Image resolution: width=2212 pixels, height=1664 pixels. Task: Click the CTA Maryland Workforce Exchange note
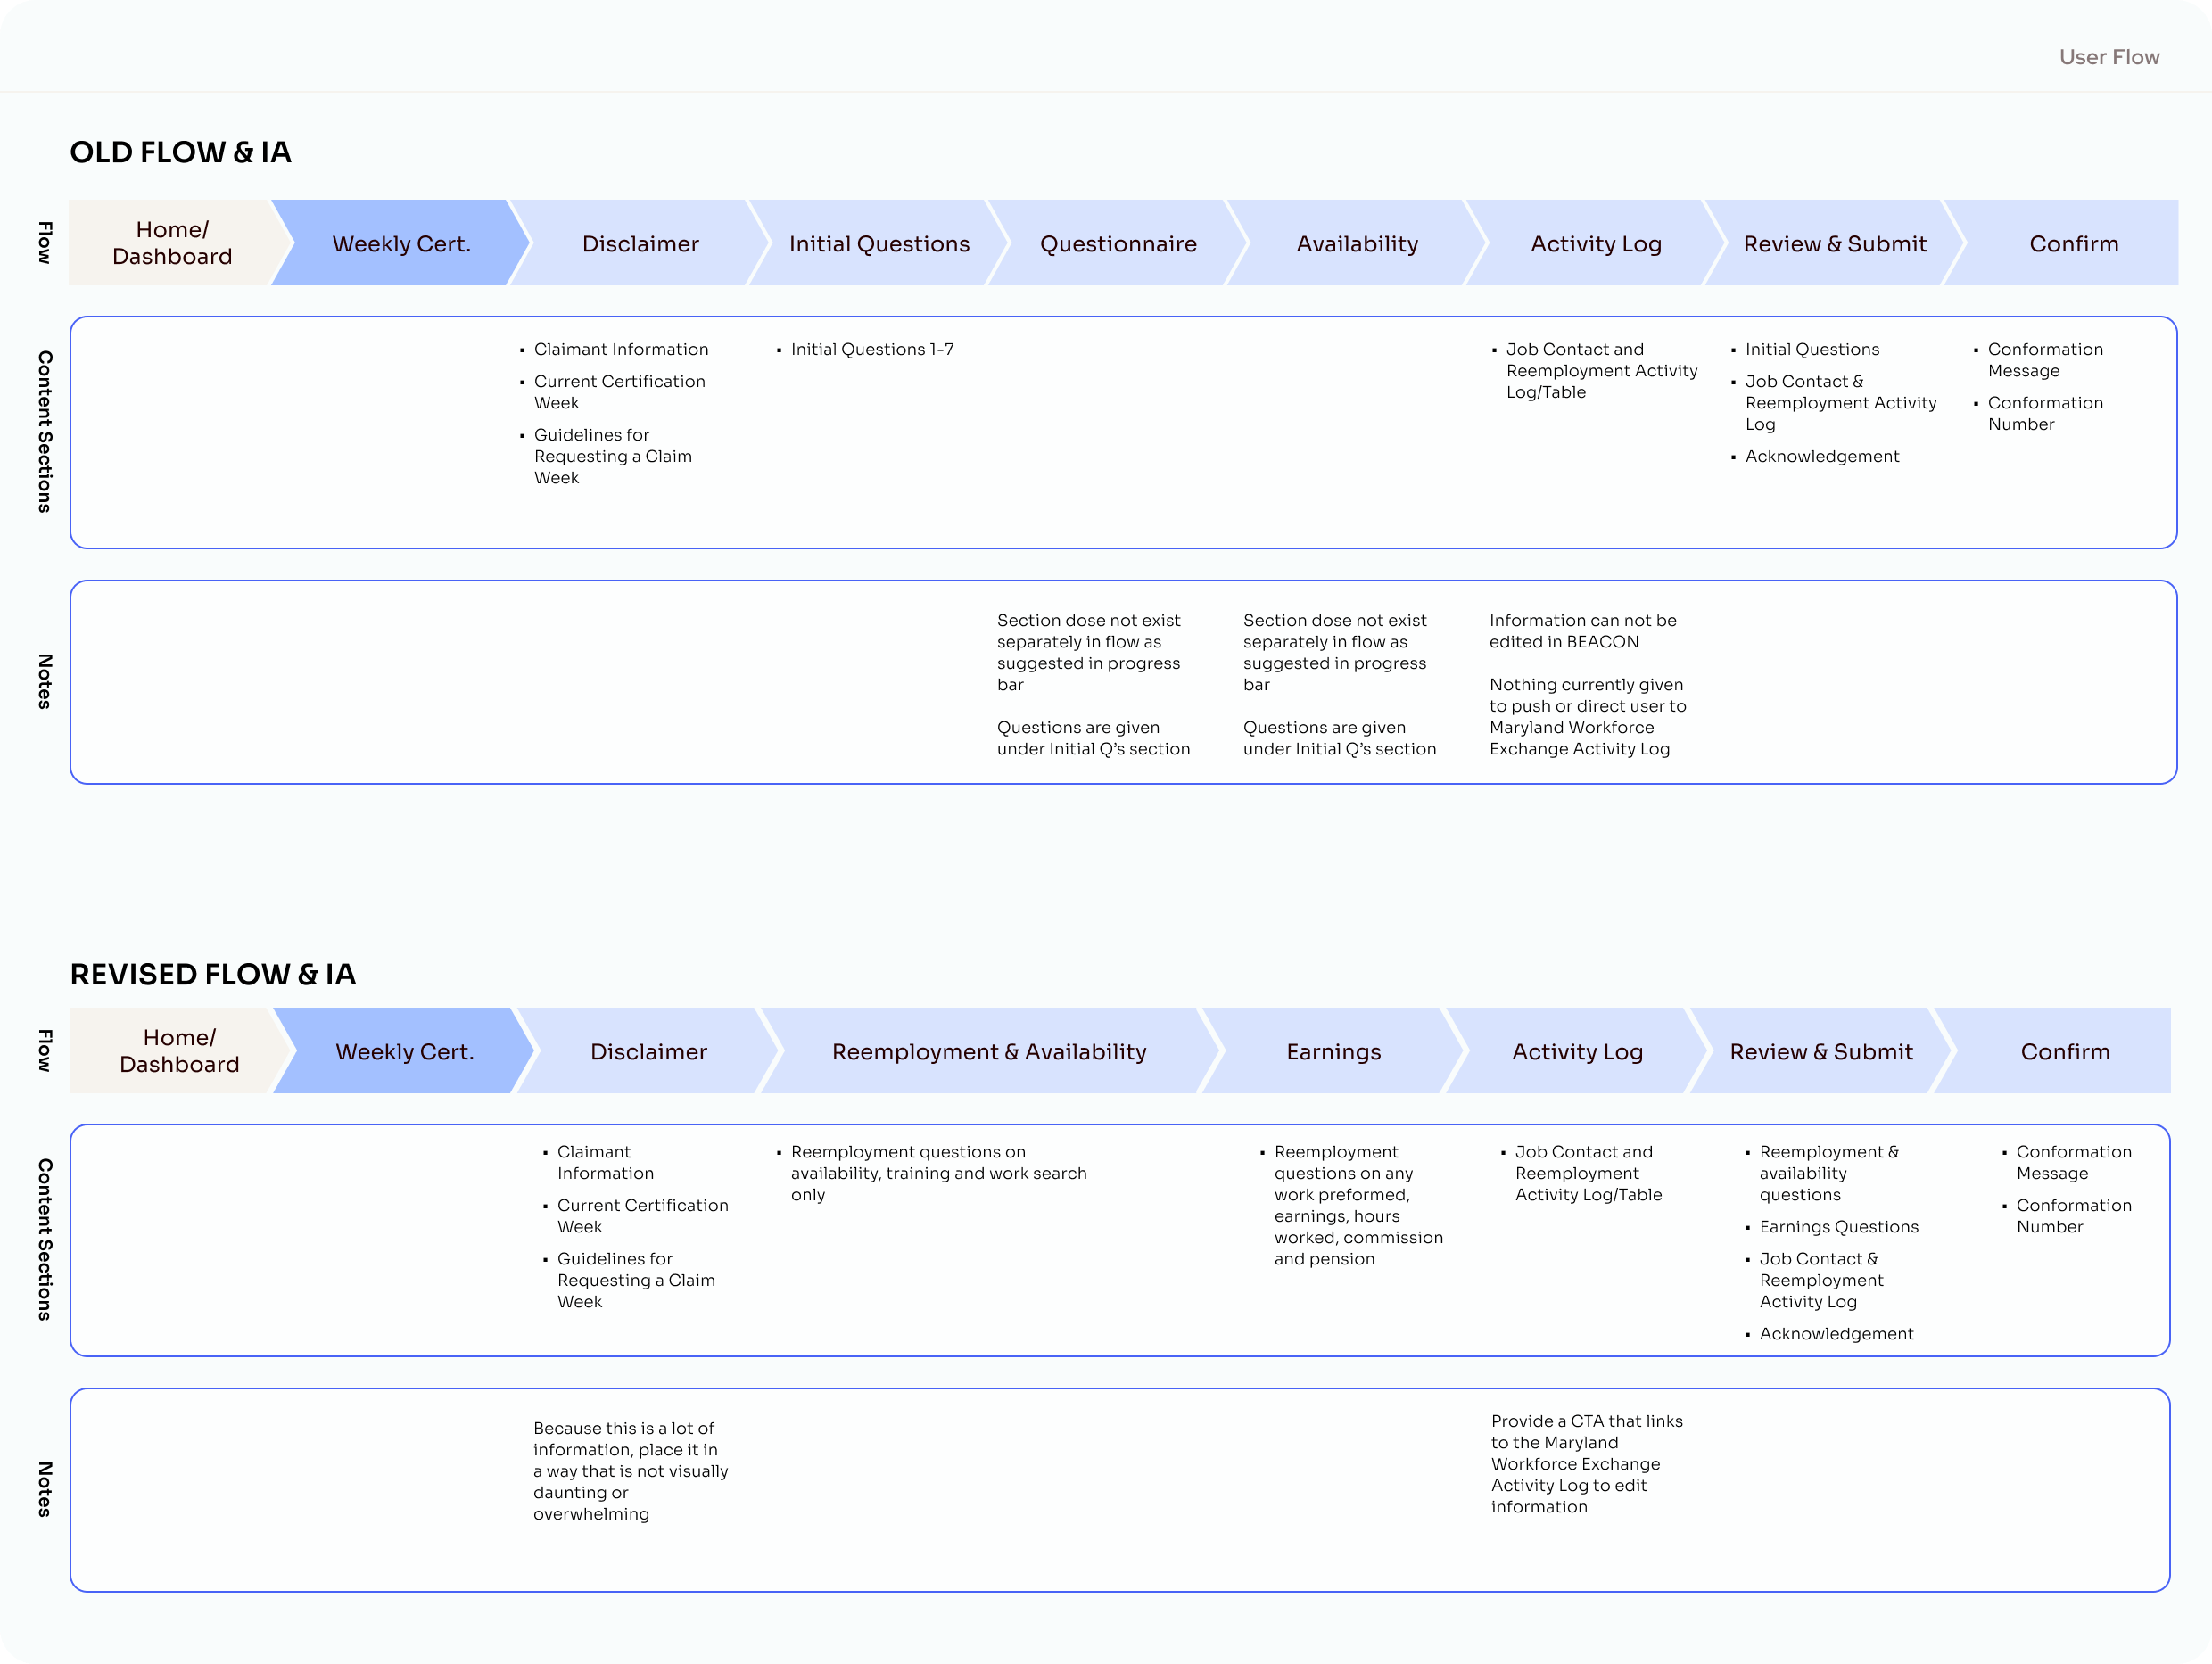click(1586, 1463)
